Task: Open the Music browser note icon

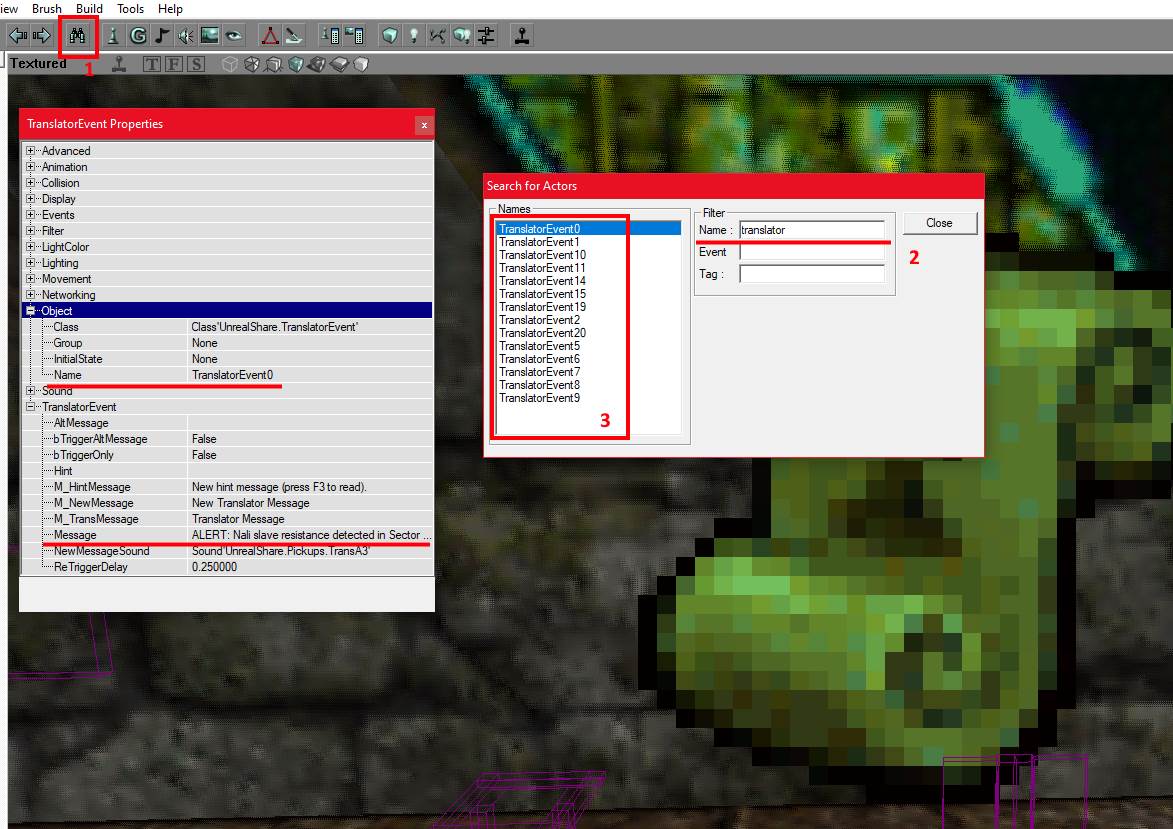Action: click(x=162, y=35)
